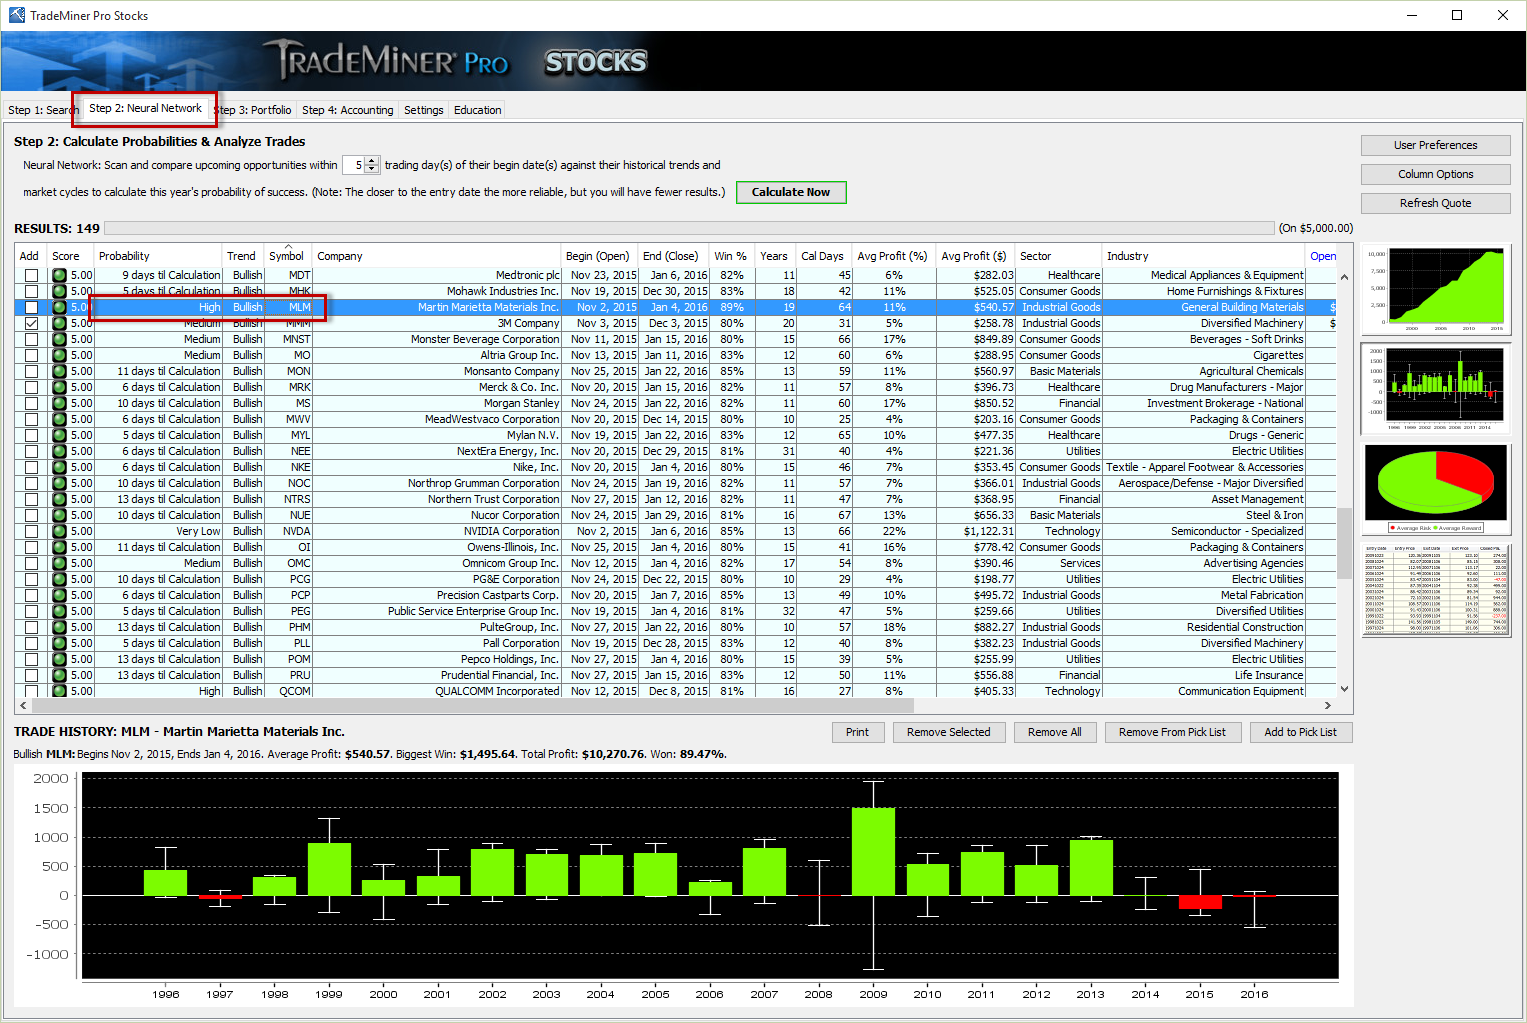Select the QUALCOMM Incorporated company cell
The height and width of the screenshot is (1023, 1527).
tap(437, 691)
